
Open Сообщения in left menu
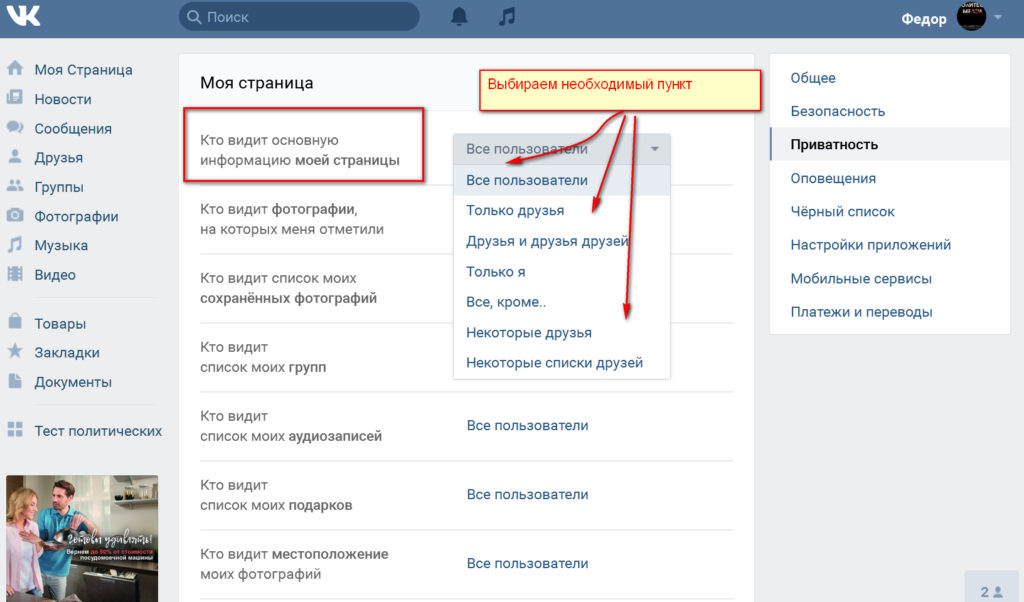click(x=73, y=129)
